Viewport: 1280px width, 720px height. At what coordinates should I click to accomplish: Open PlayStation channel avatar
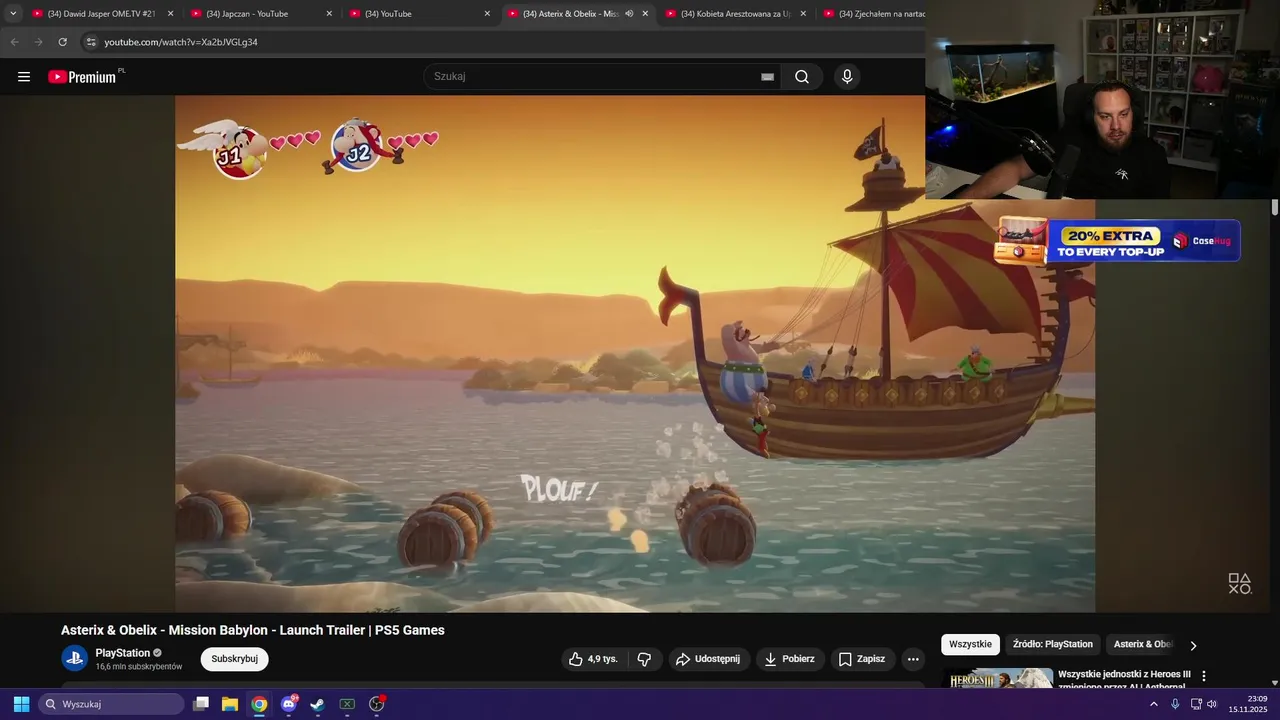click(75, 658)
